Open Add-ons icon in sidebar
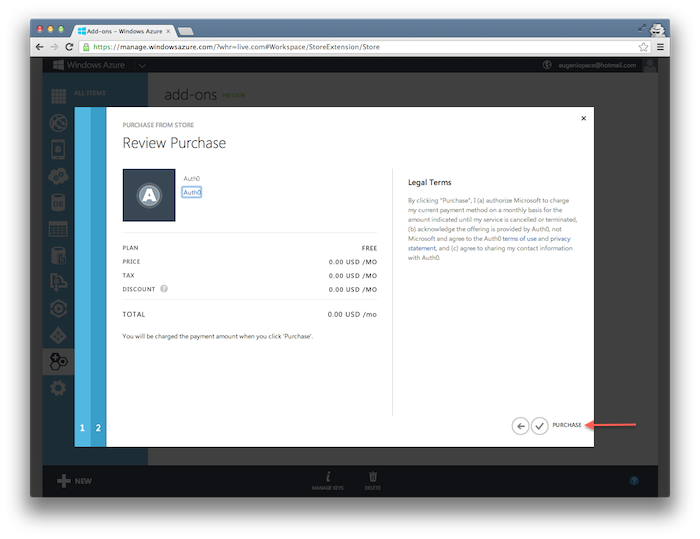Image resolution: width=700 pixels, height=539 pixels. tap(58, 362)
